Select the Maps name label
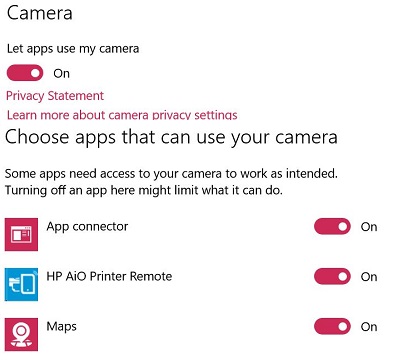Viewport: 400px width, 361px height. 61,326
